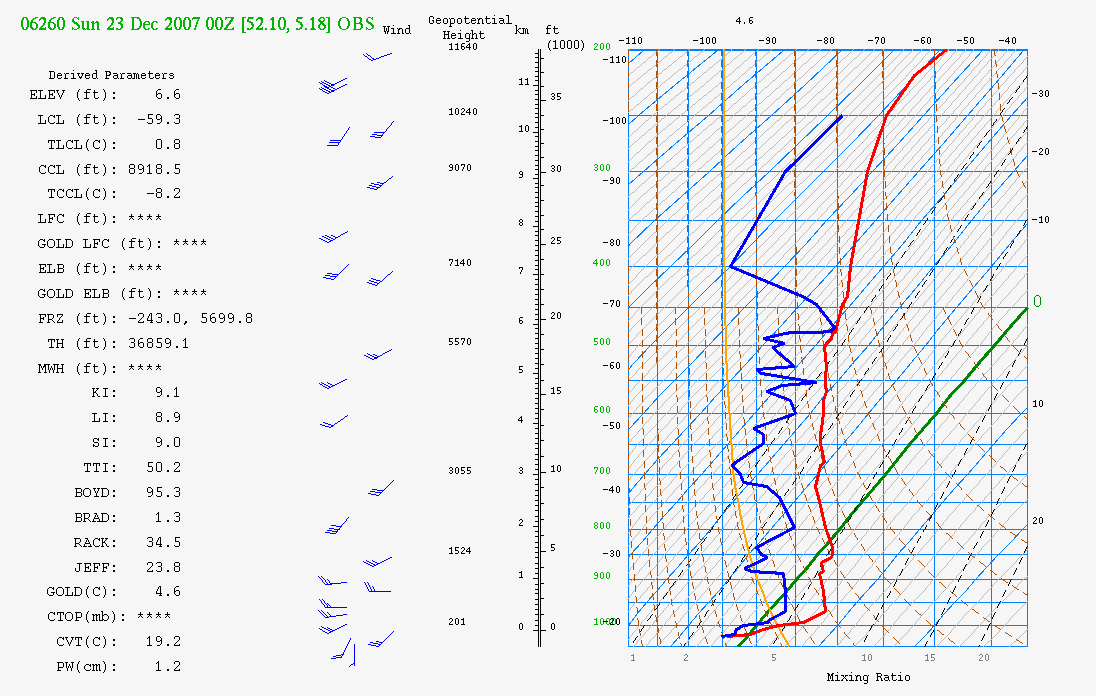Select the Geopotential Height column header

[x=470, y=27]
